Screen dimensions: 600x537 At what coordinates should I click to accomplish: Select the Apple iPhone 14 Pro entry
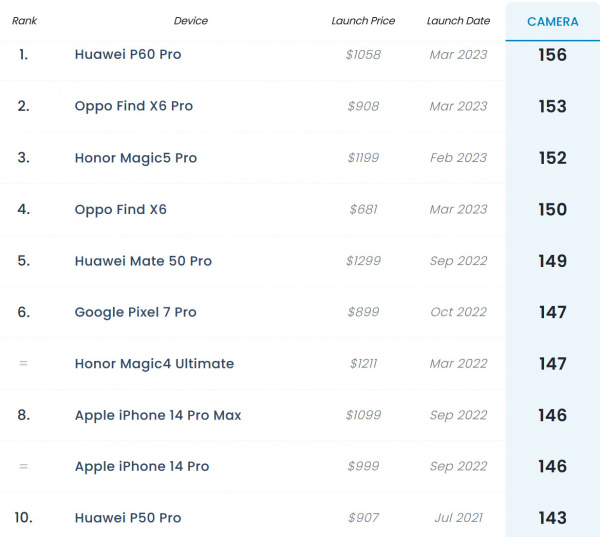click(142, 466)
